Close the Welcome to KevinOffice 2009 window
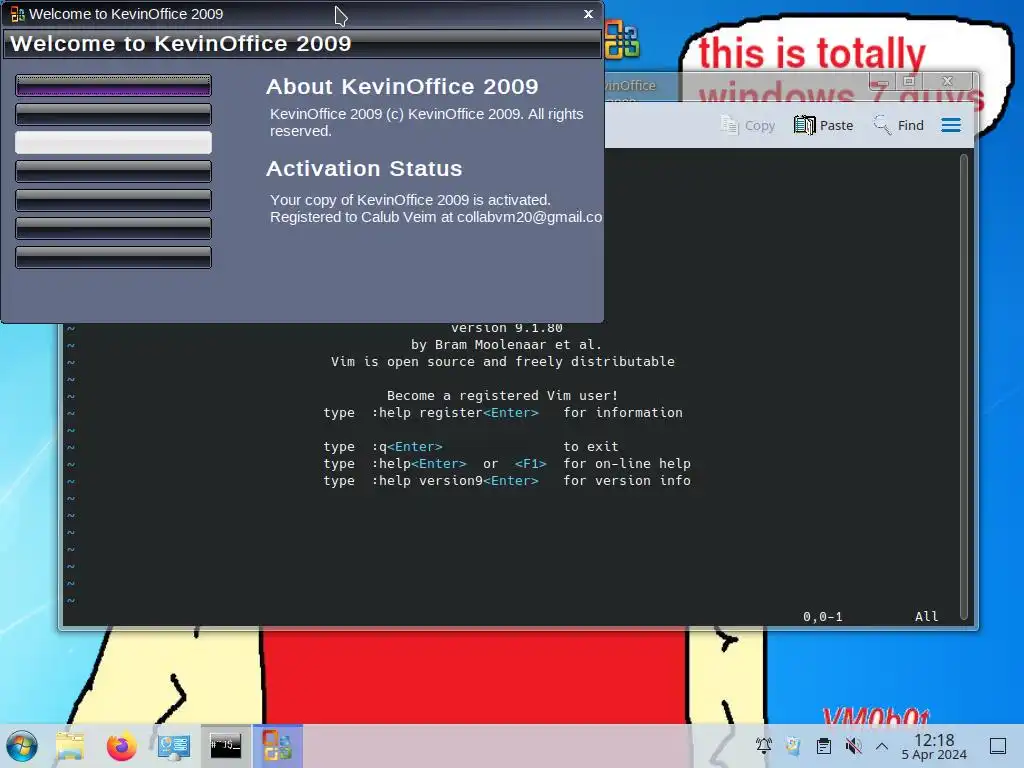The width and height of the screenshot is (1024, 768). click(x=588, y=14)
